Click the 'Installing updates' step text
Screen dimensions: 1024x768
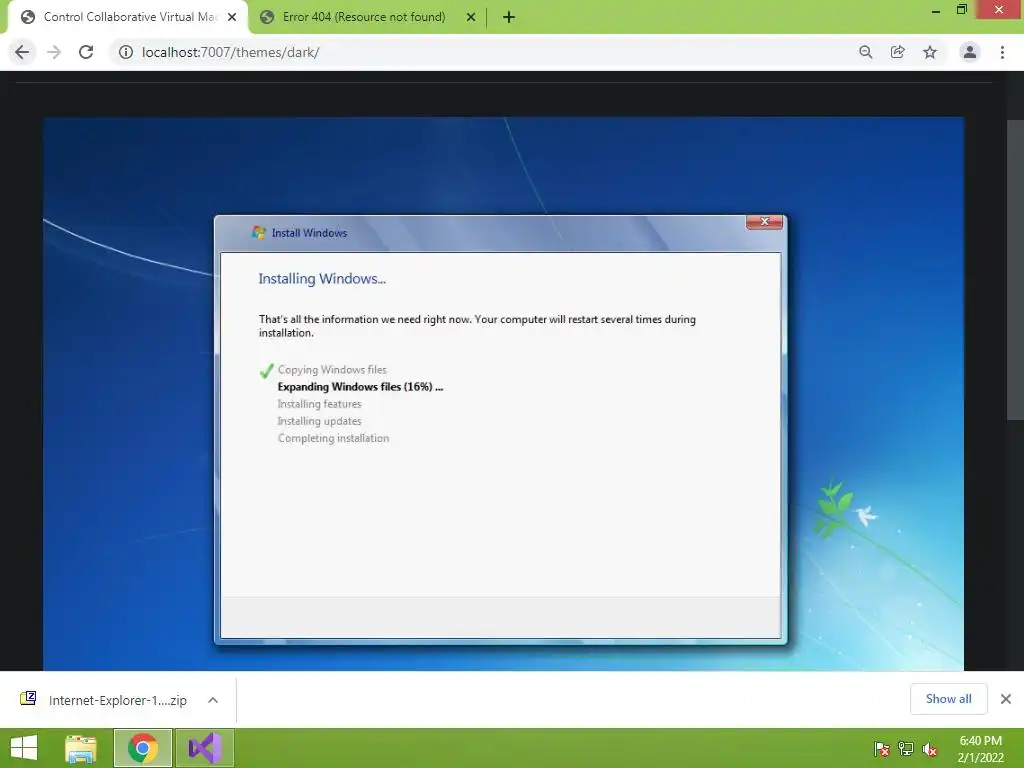click(319, 421)
